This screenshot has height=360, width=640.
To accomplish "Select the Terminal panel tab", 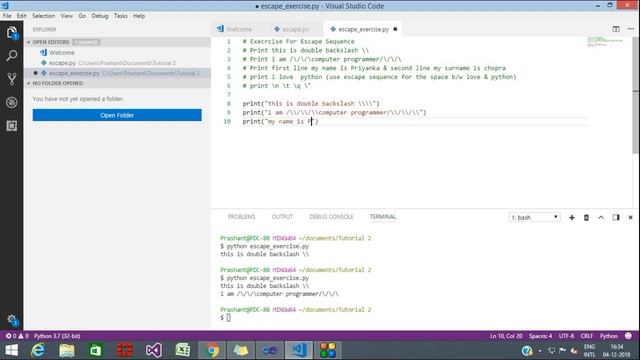I will (x=383, y=217).
